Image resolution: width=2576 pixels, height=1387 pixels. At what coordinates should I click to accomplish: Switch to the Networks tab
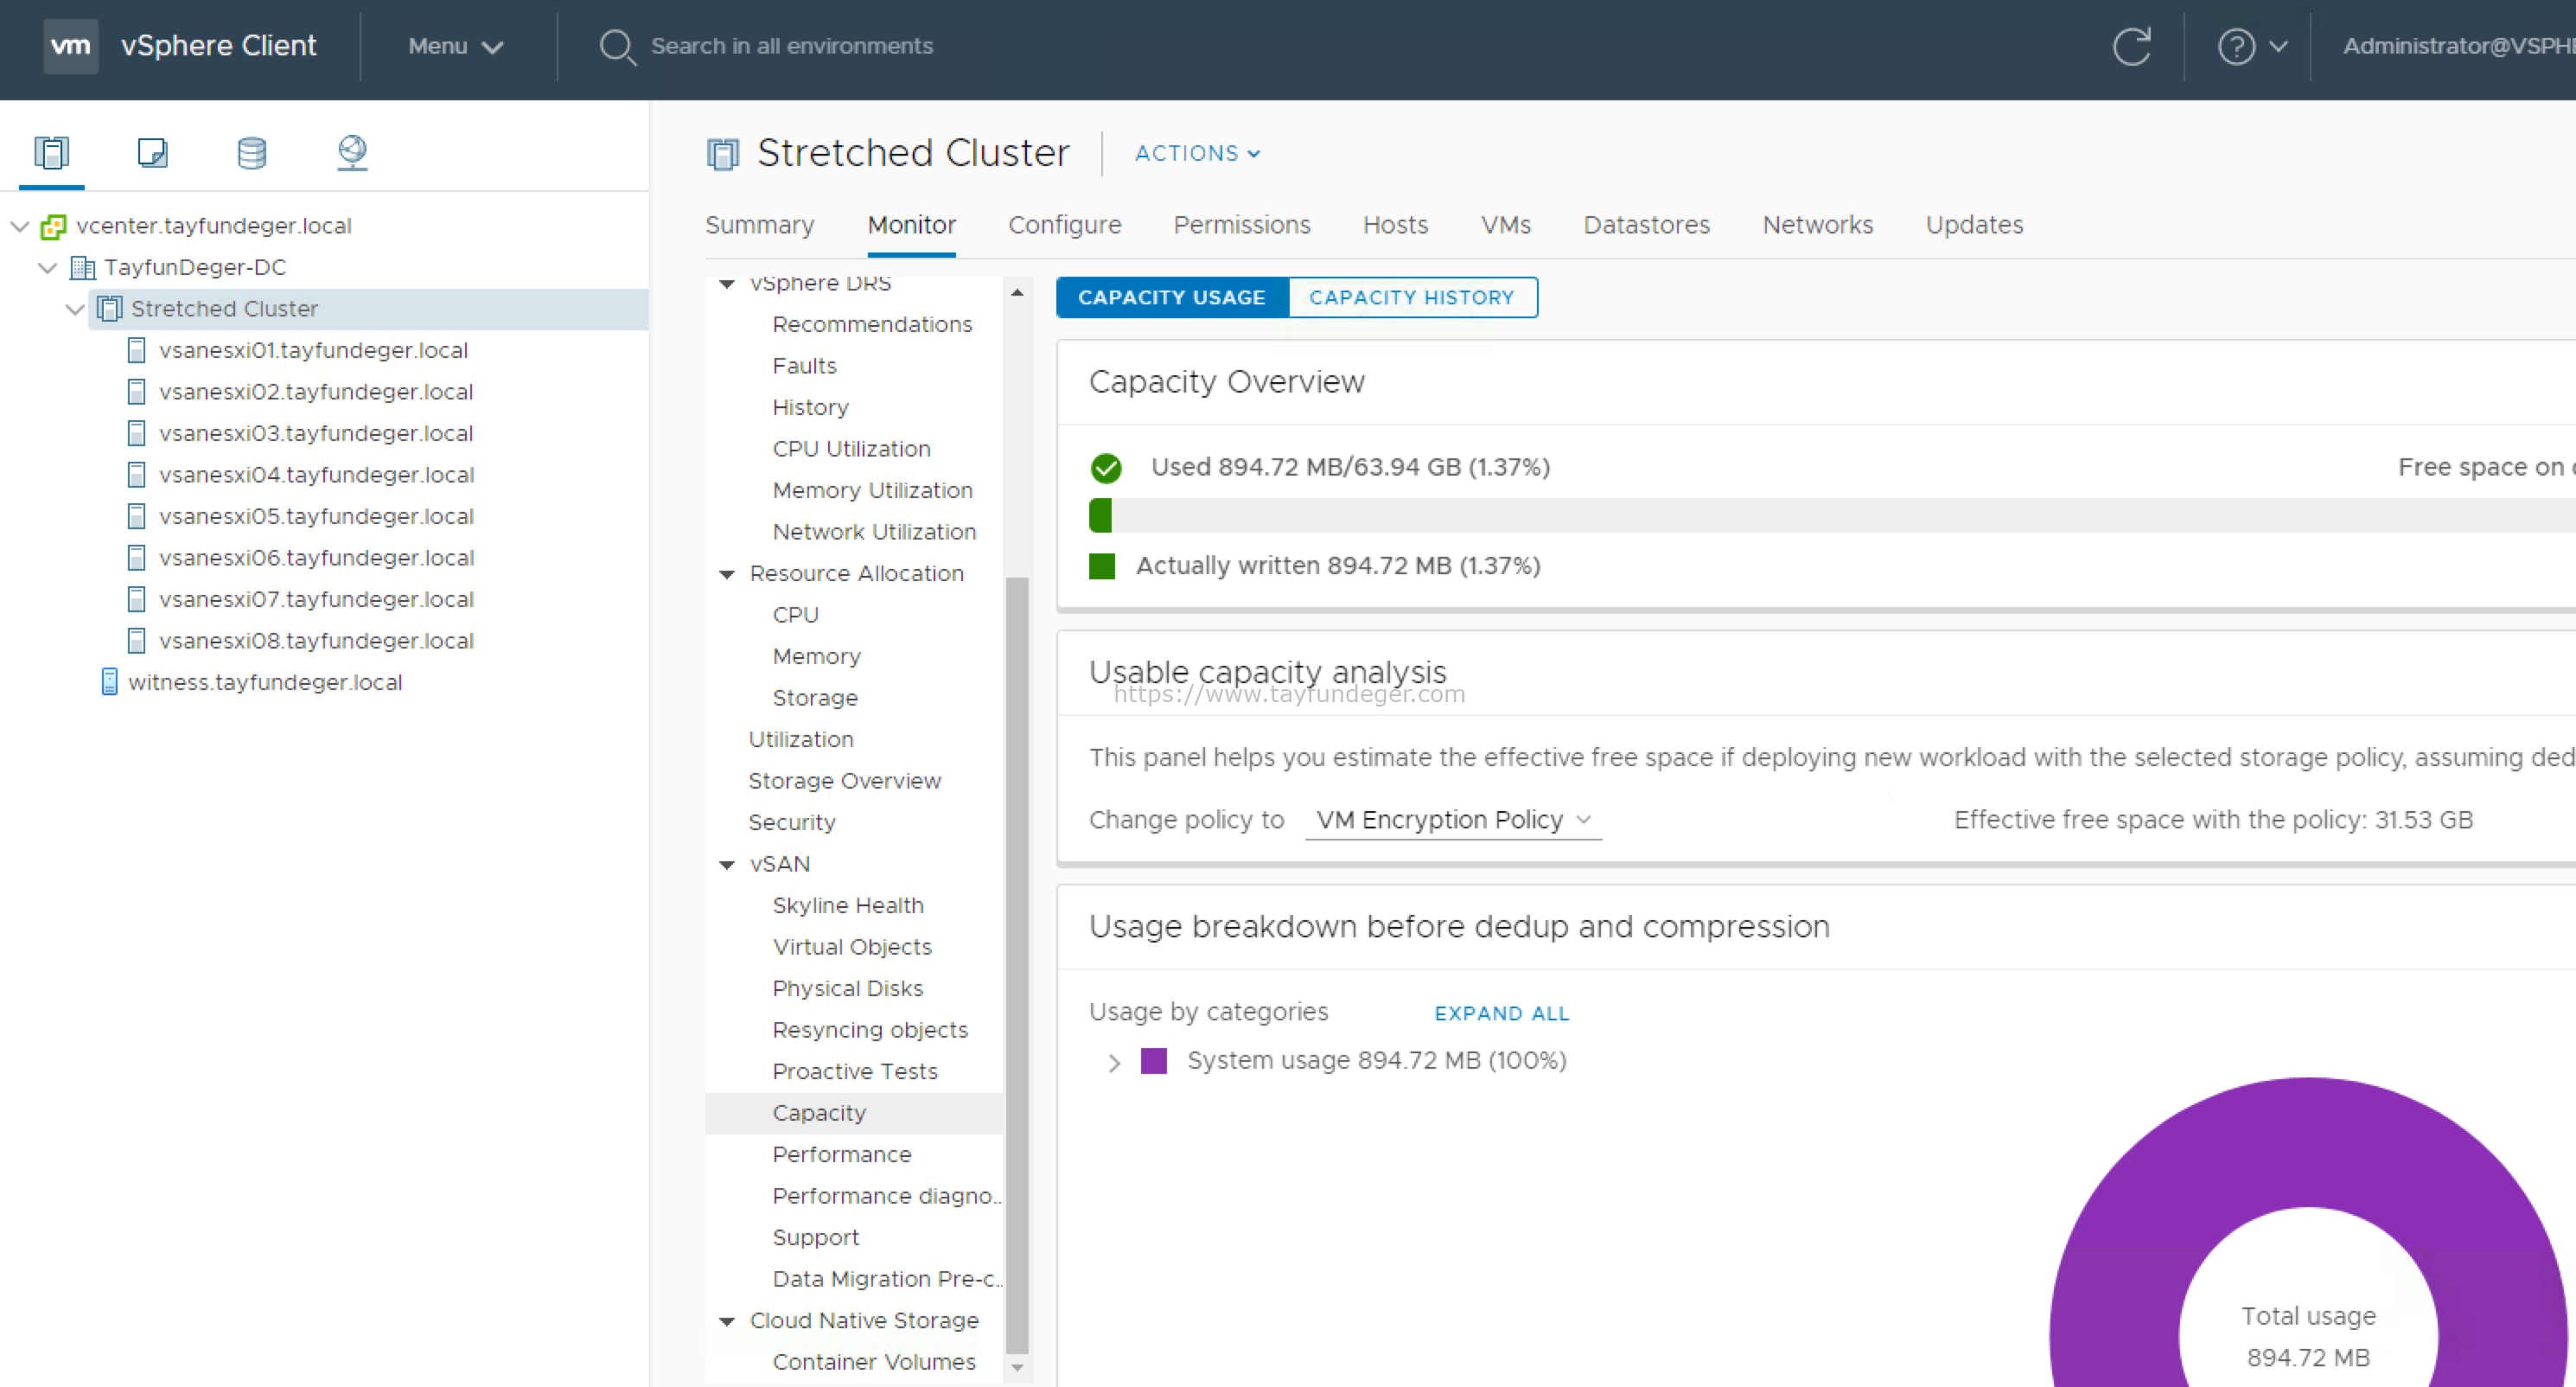(x=1818, y=225)
